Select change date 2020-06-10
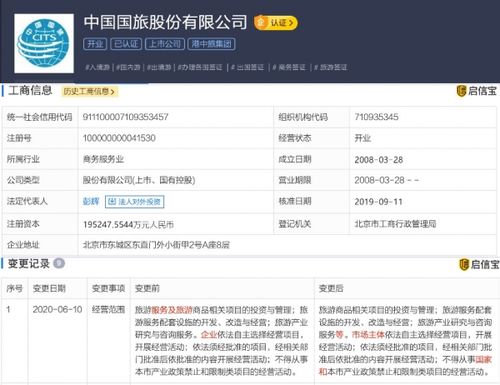 (57, 310)
